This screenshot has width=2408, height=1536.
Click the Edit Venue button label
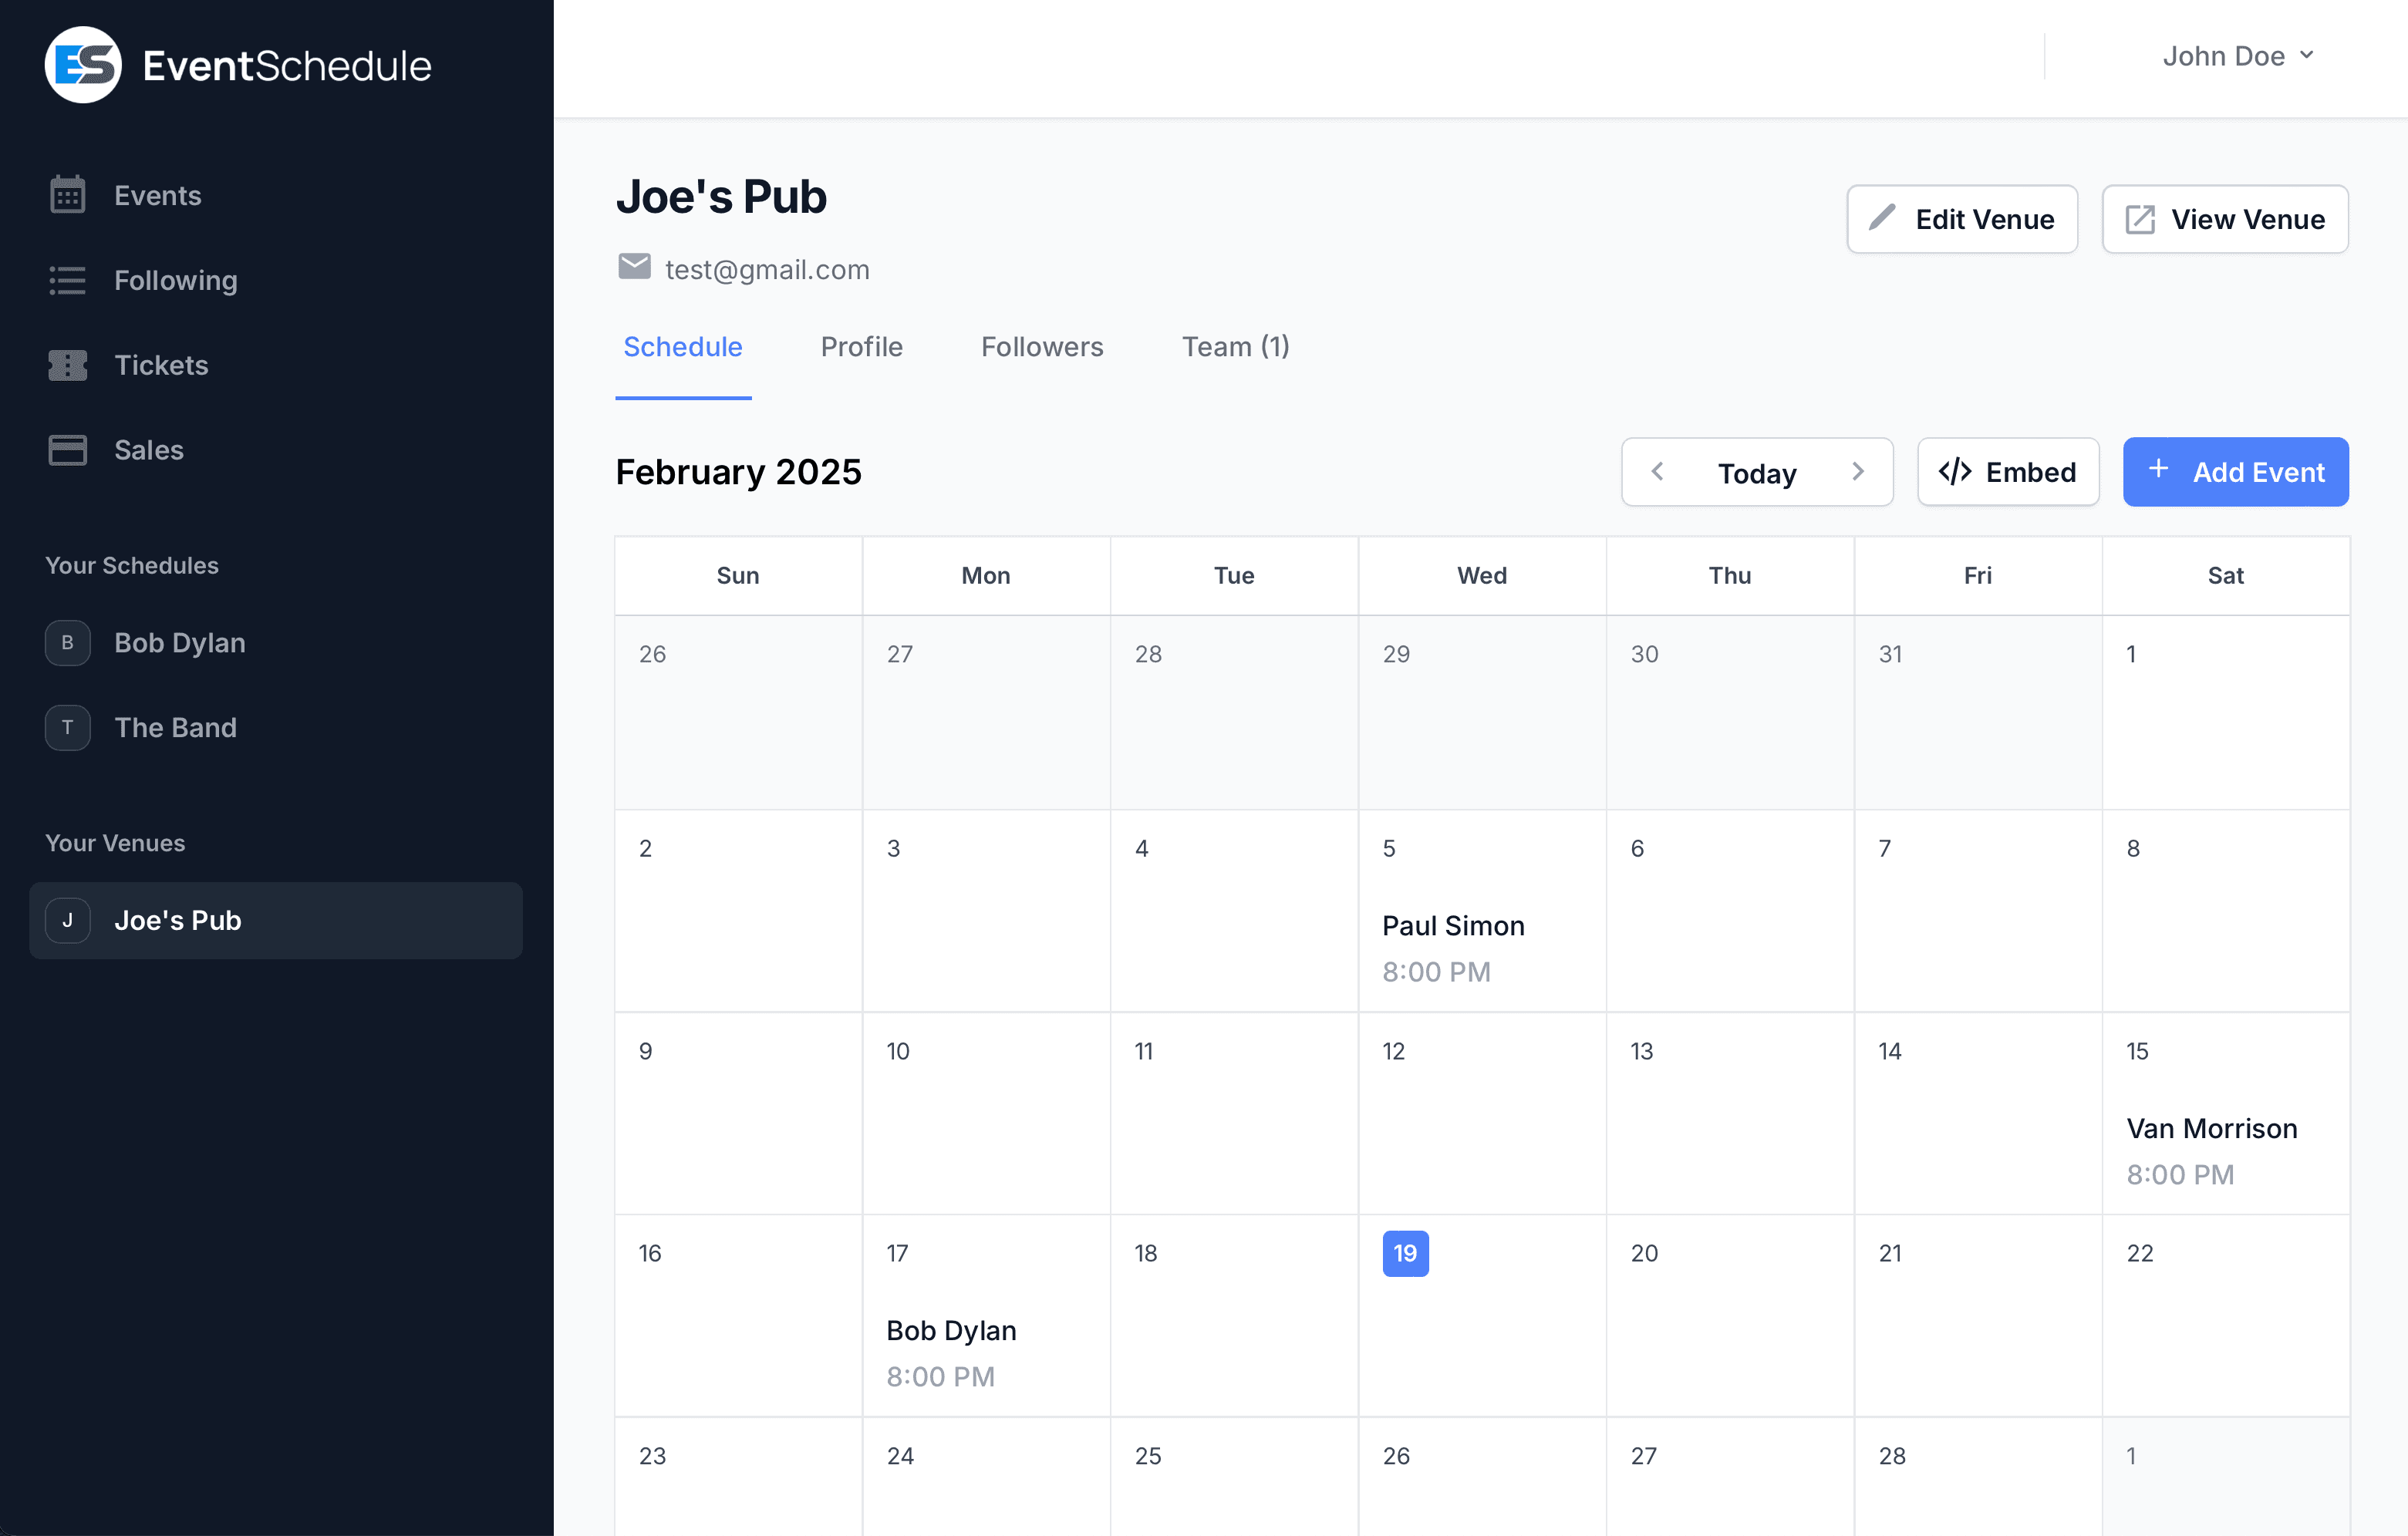click(1984, 219)
